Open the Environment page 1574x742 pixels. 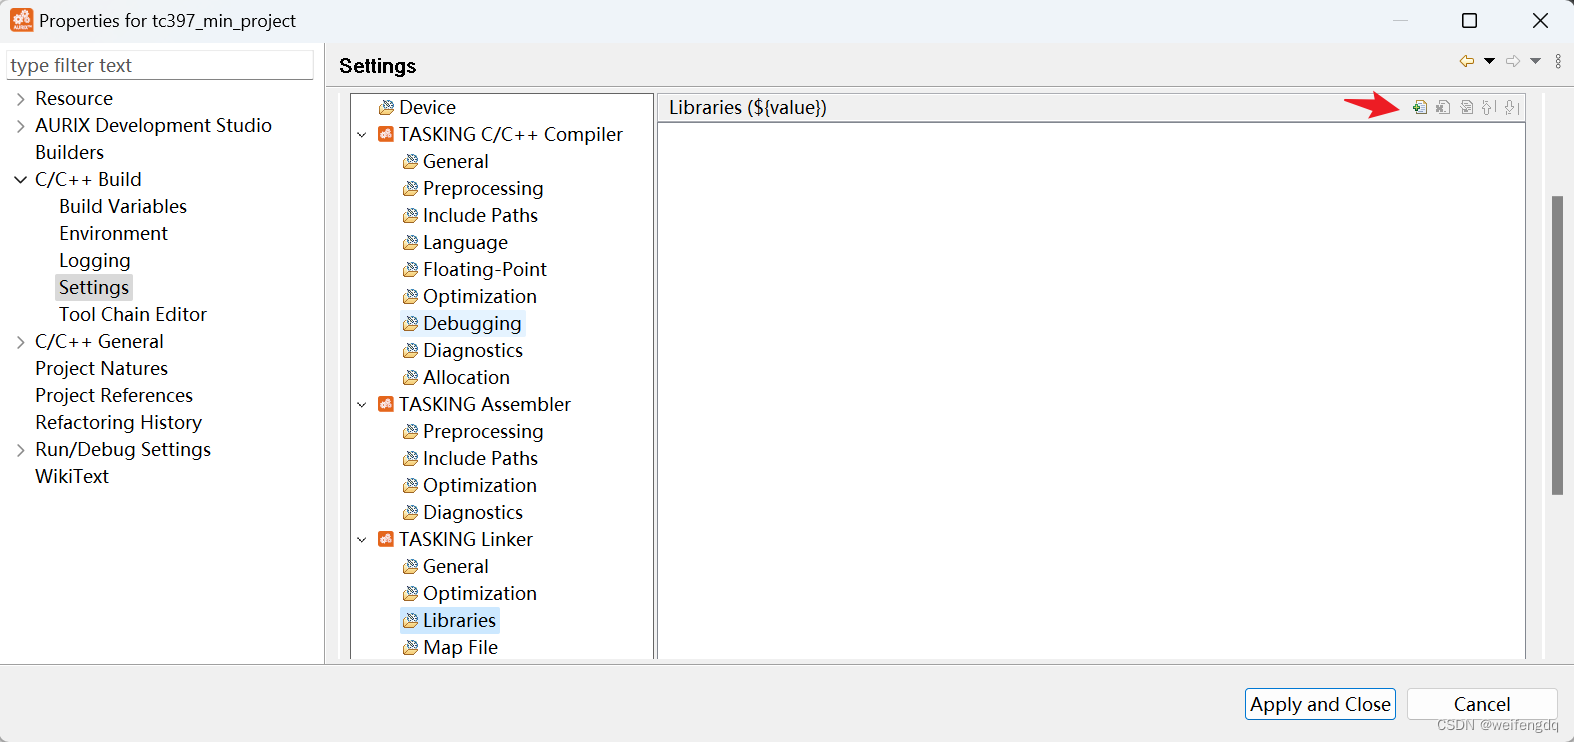pyautogui.click(x=113, y=233)
